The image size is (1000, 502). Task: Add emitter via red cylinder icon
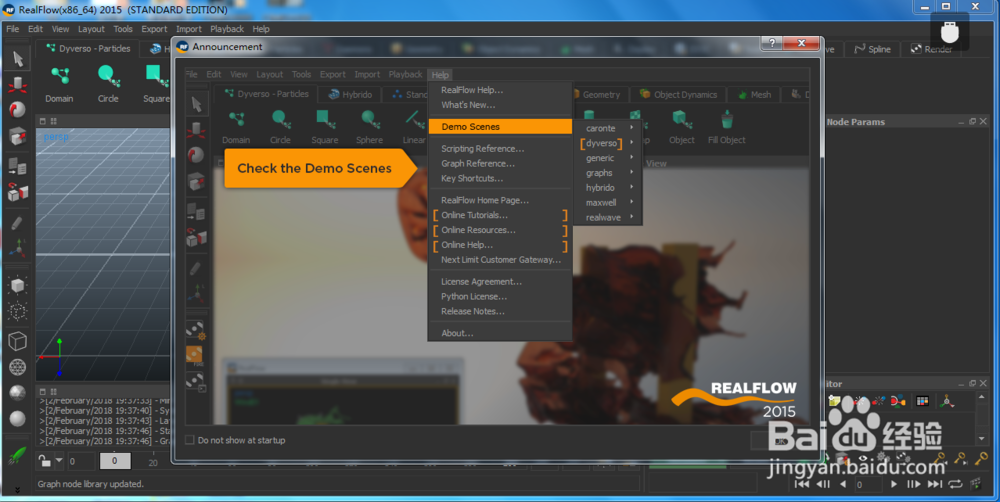[x=18, y=84]
